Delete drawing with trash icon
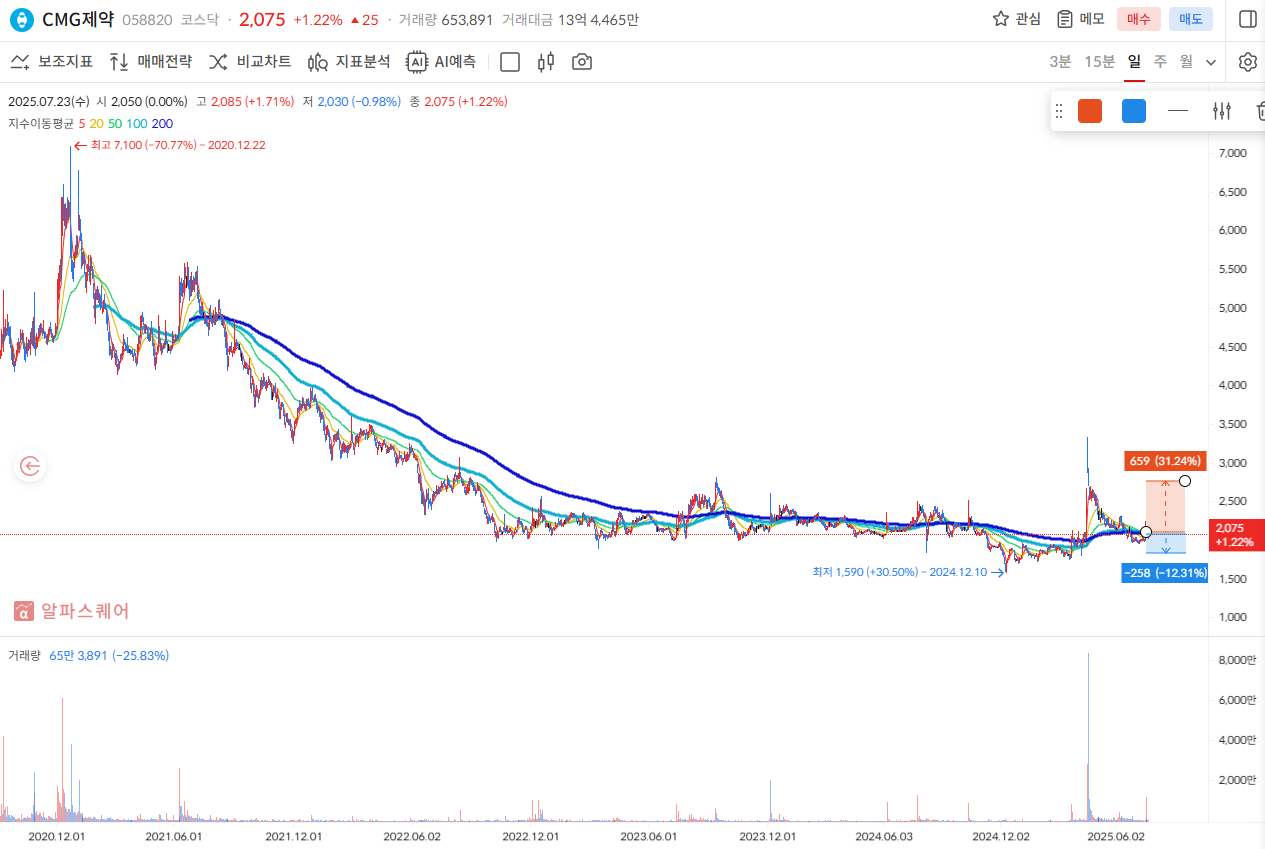1265x849 pixels. tap(1260, 111)
